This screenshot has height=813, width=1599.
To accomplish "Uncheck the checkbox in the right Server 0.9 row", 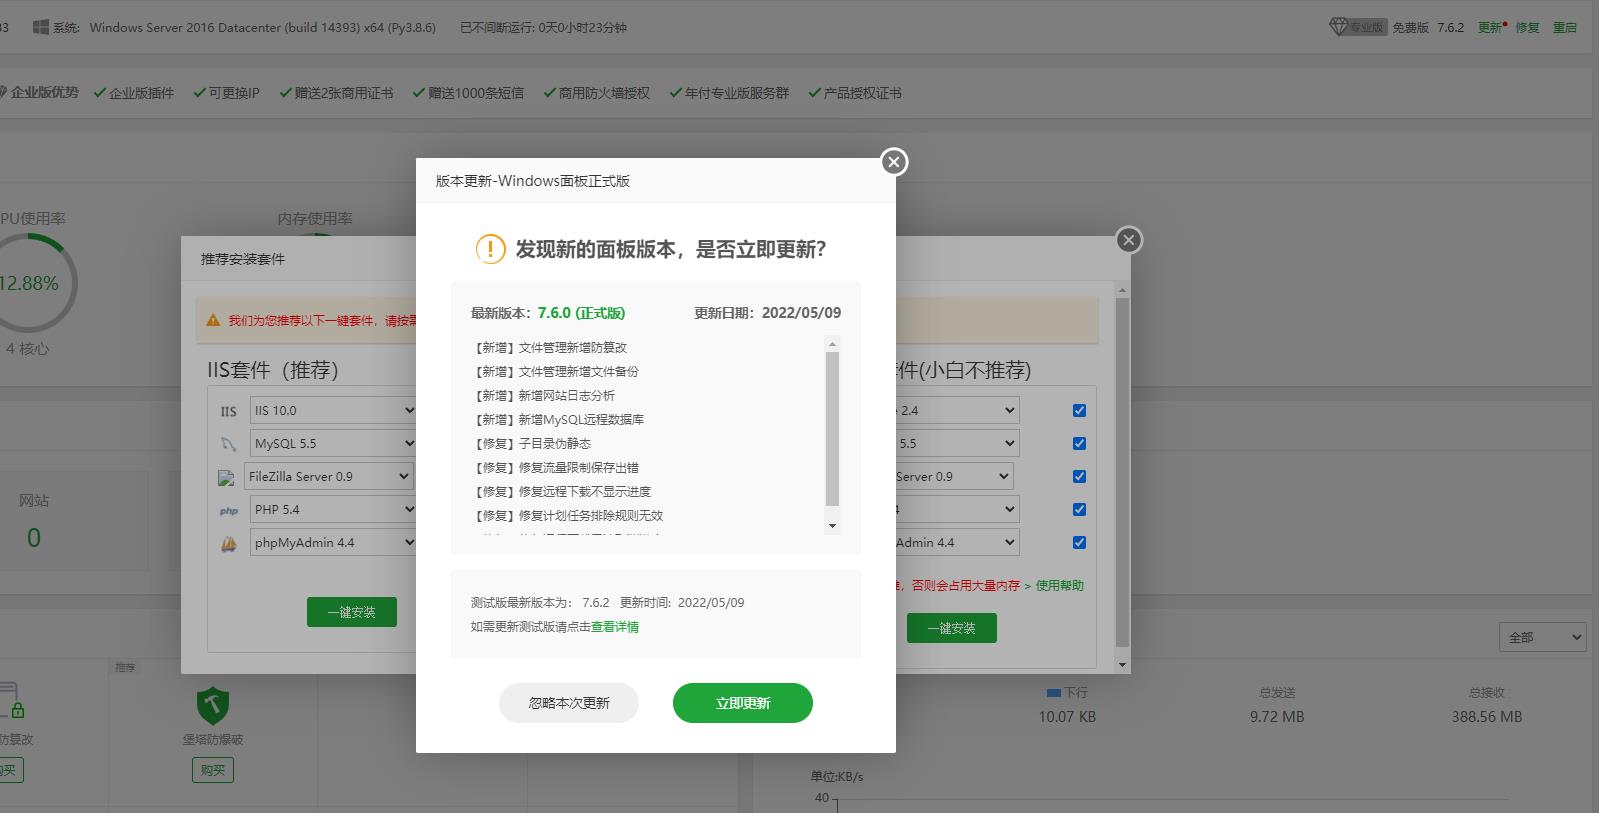I will pyautogui.click(x=1079, y=477).
